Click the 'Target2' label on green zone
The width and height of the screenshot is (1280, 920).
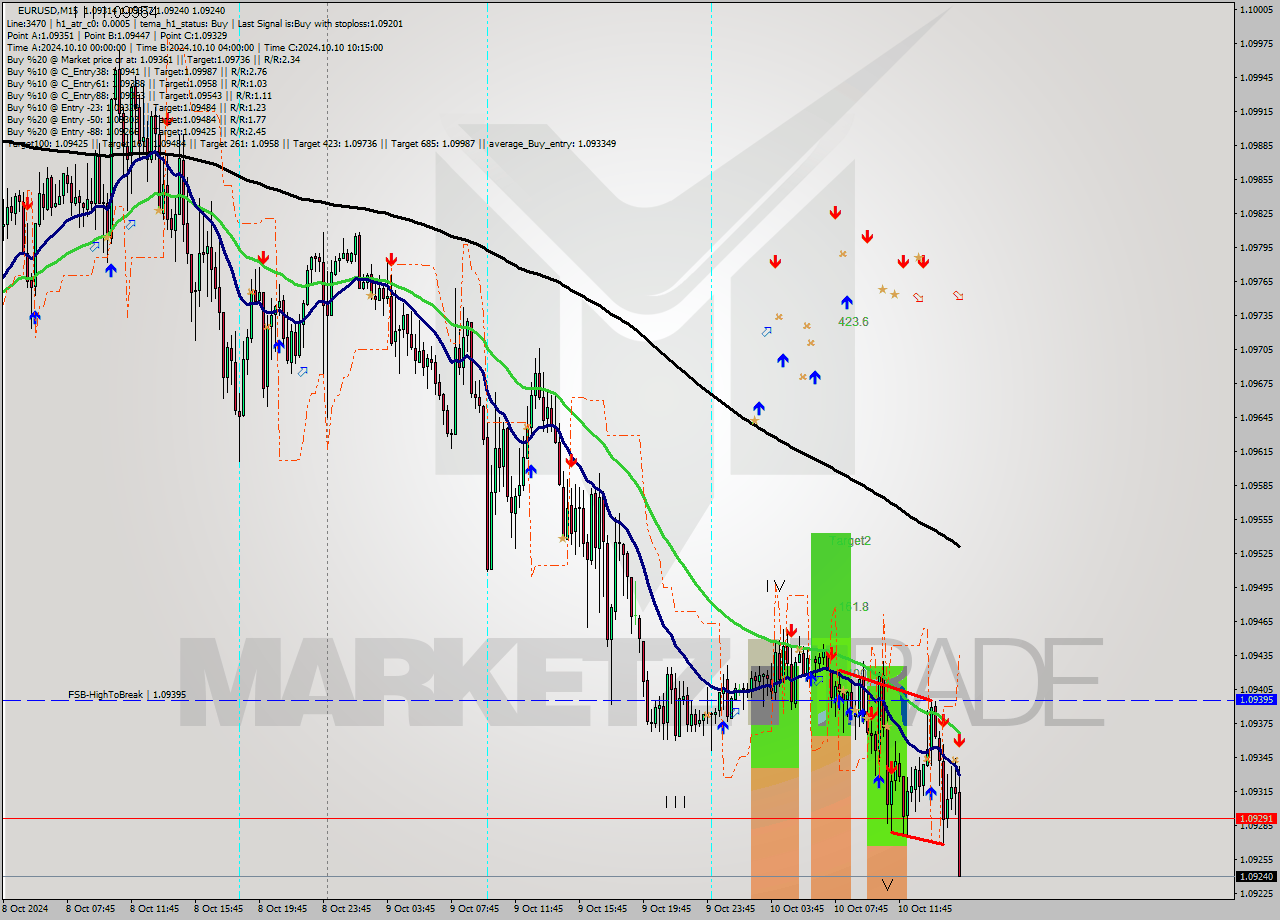pos(850,540)
